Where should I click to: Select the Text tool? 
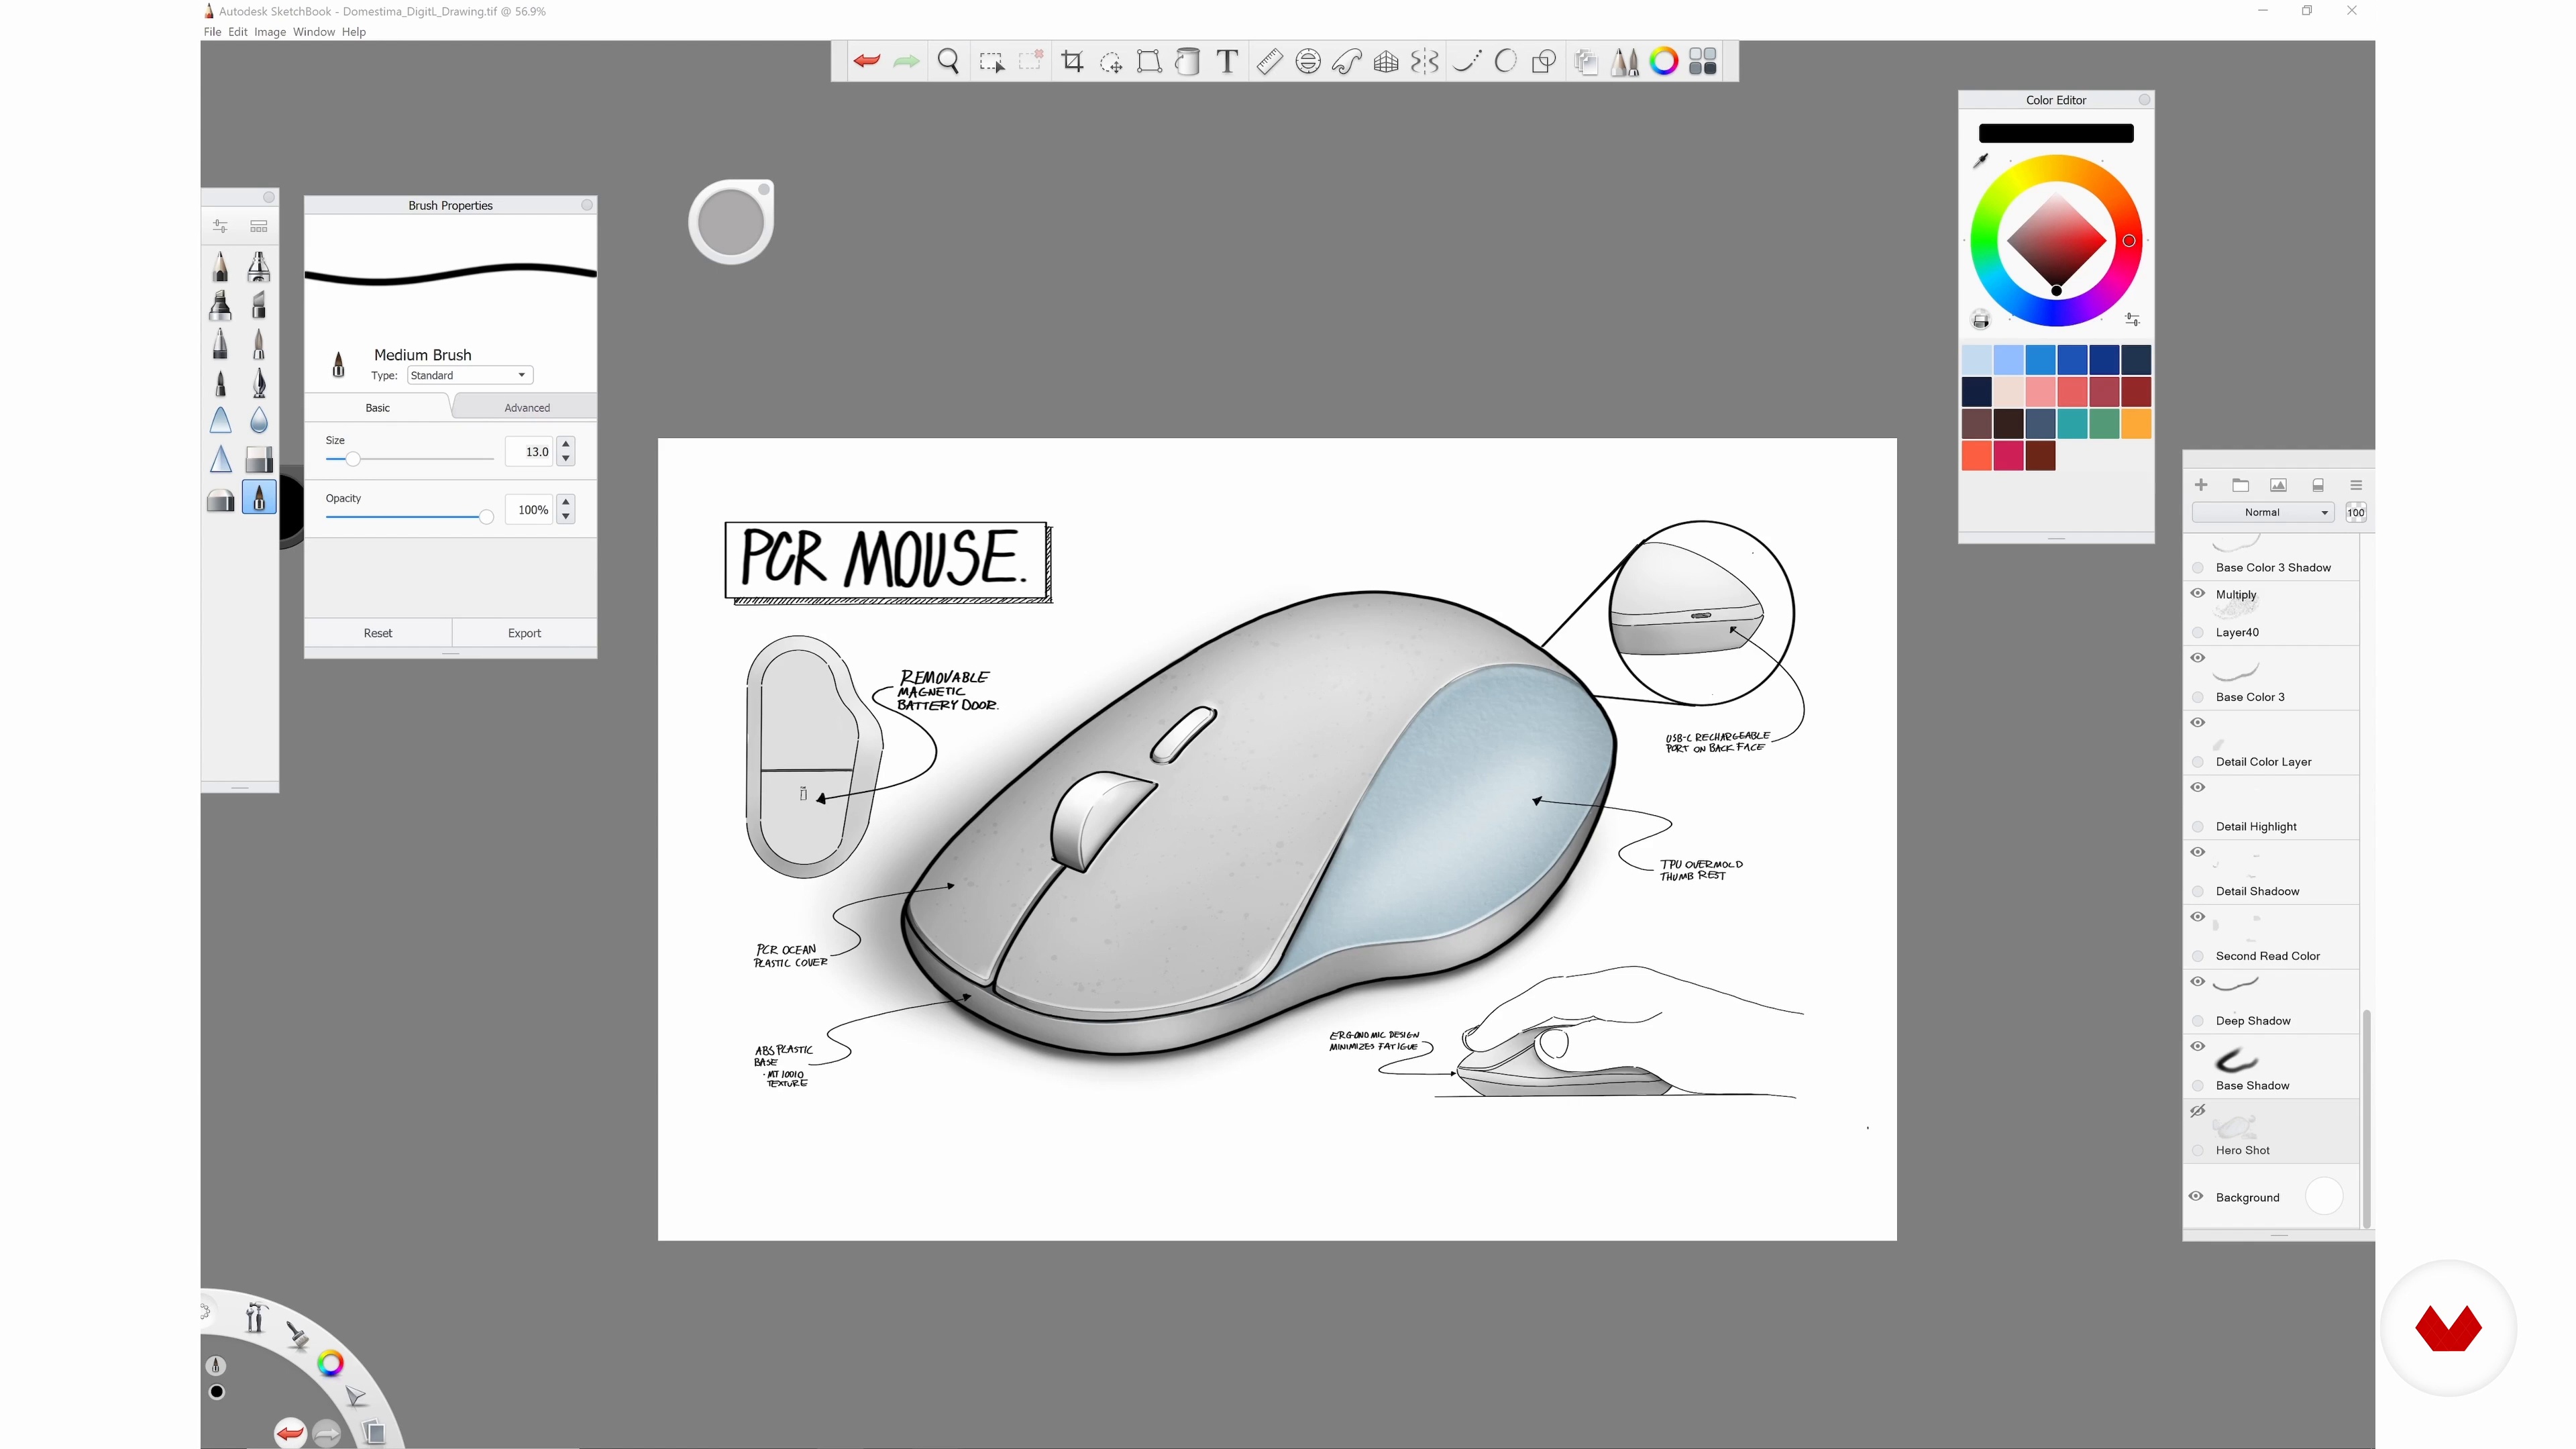(x=1227, y=61)
